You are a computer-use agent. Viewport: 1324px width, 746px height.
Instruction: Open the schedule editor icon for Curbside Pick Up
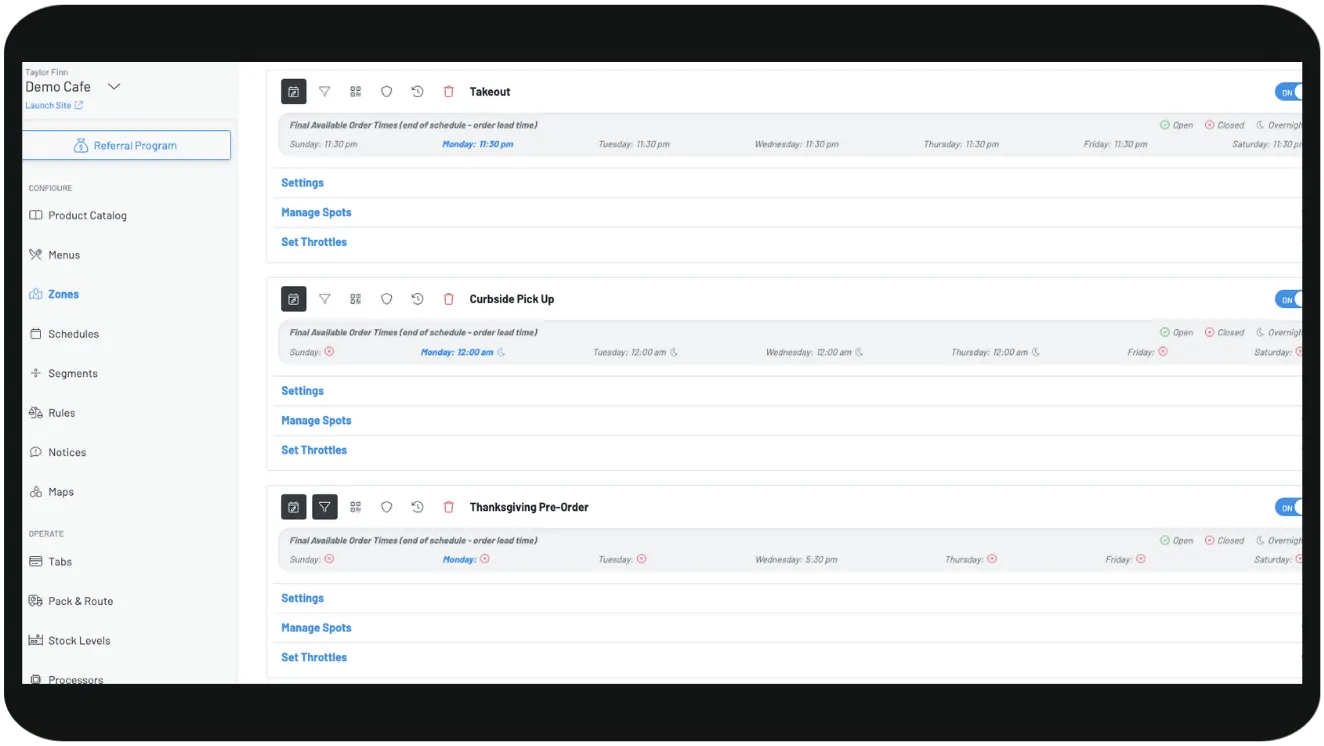pyautogui.click(x=294, y=299)
